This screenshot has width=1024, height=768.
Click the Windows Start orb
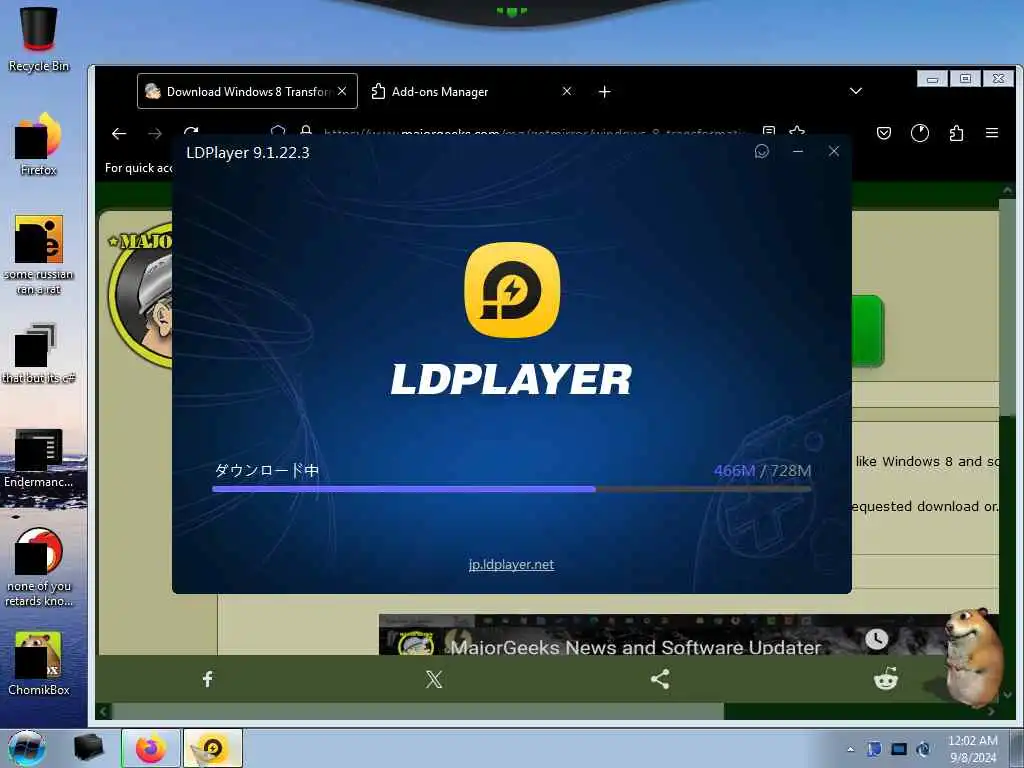coord(27,748)
